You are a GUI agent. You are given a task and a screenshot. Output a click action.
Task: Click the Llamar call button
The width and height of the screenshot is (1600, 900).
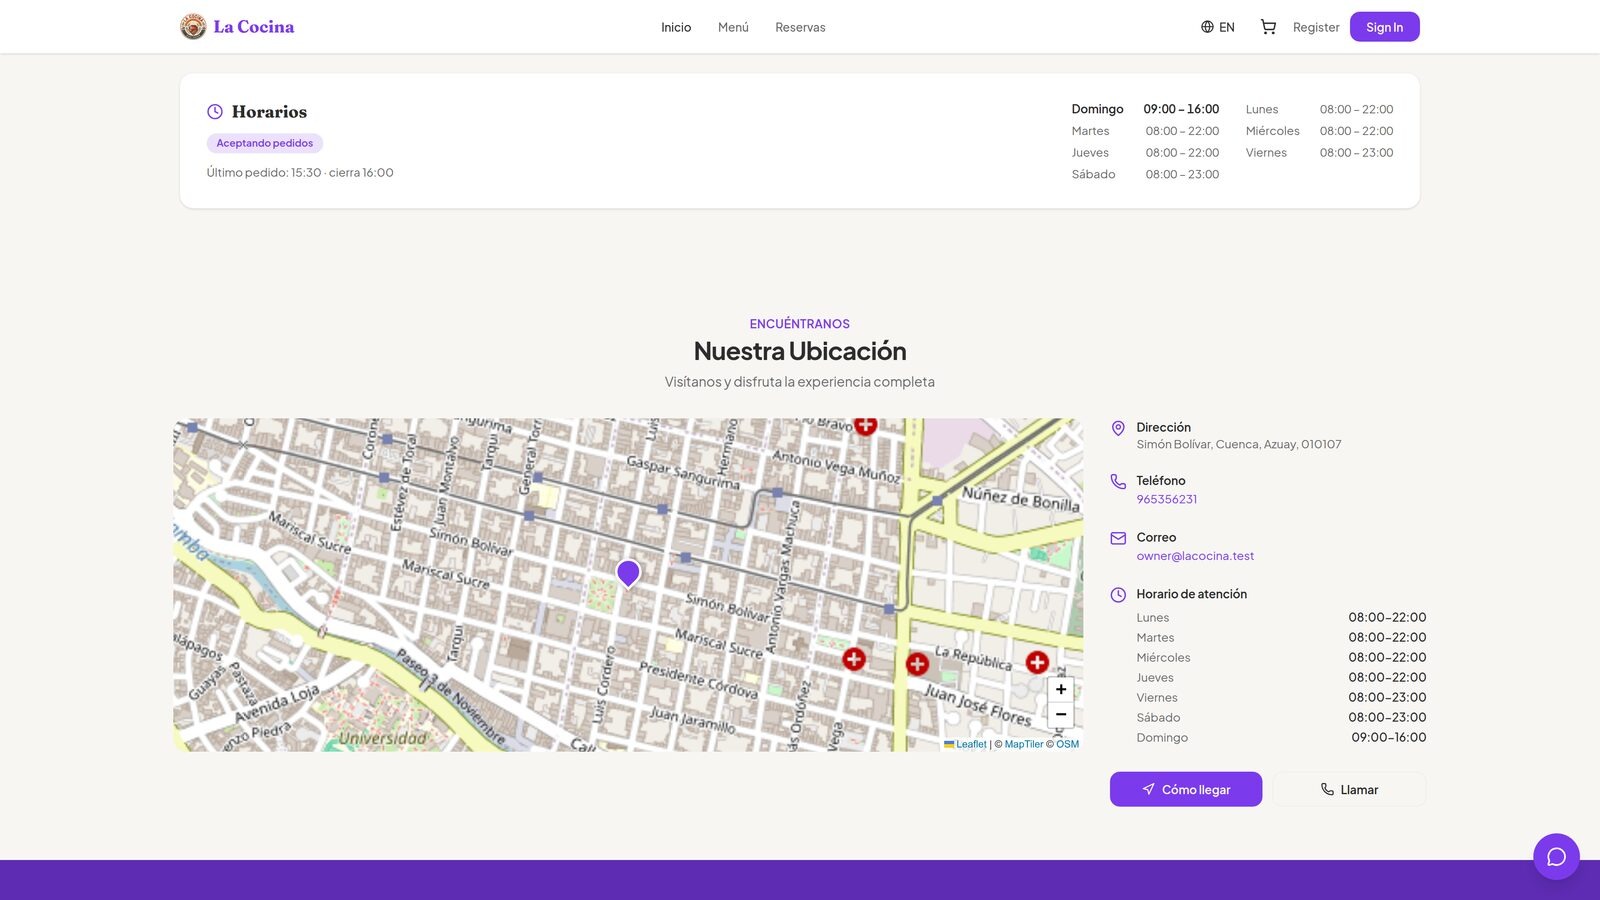tap(1349, 789)
